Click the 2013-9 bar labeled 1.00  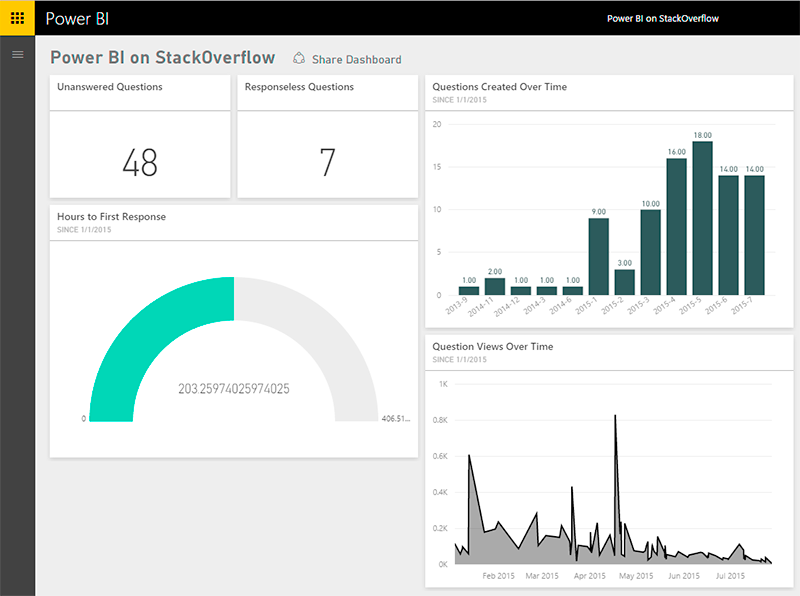(469, 291)
